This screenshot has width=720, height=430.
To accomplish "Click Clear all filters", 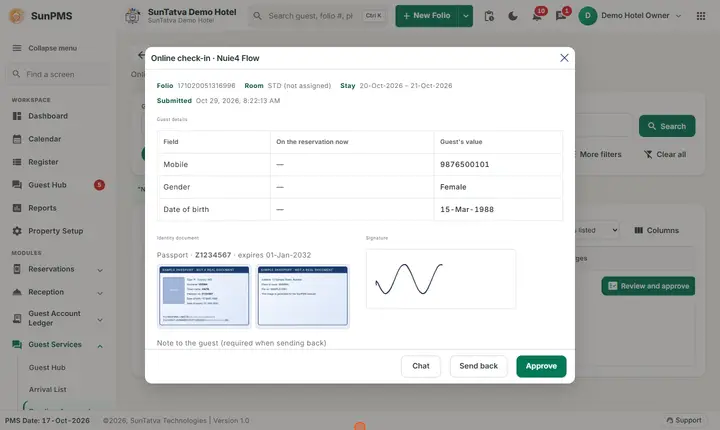I will (x=665, y=154).
